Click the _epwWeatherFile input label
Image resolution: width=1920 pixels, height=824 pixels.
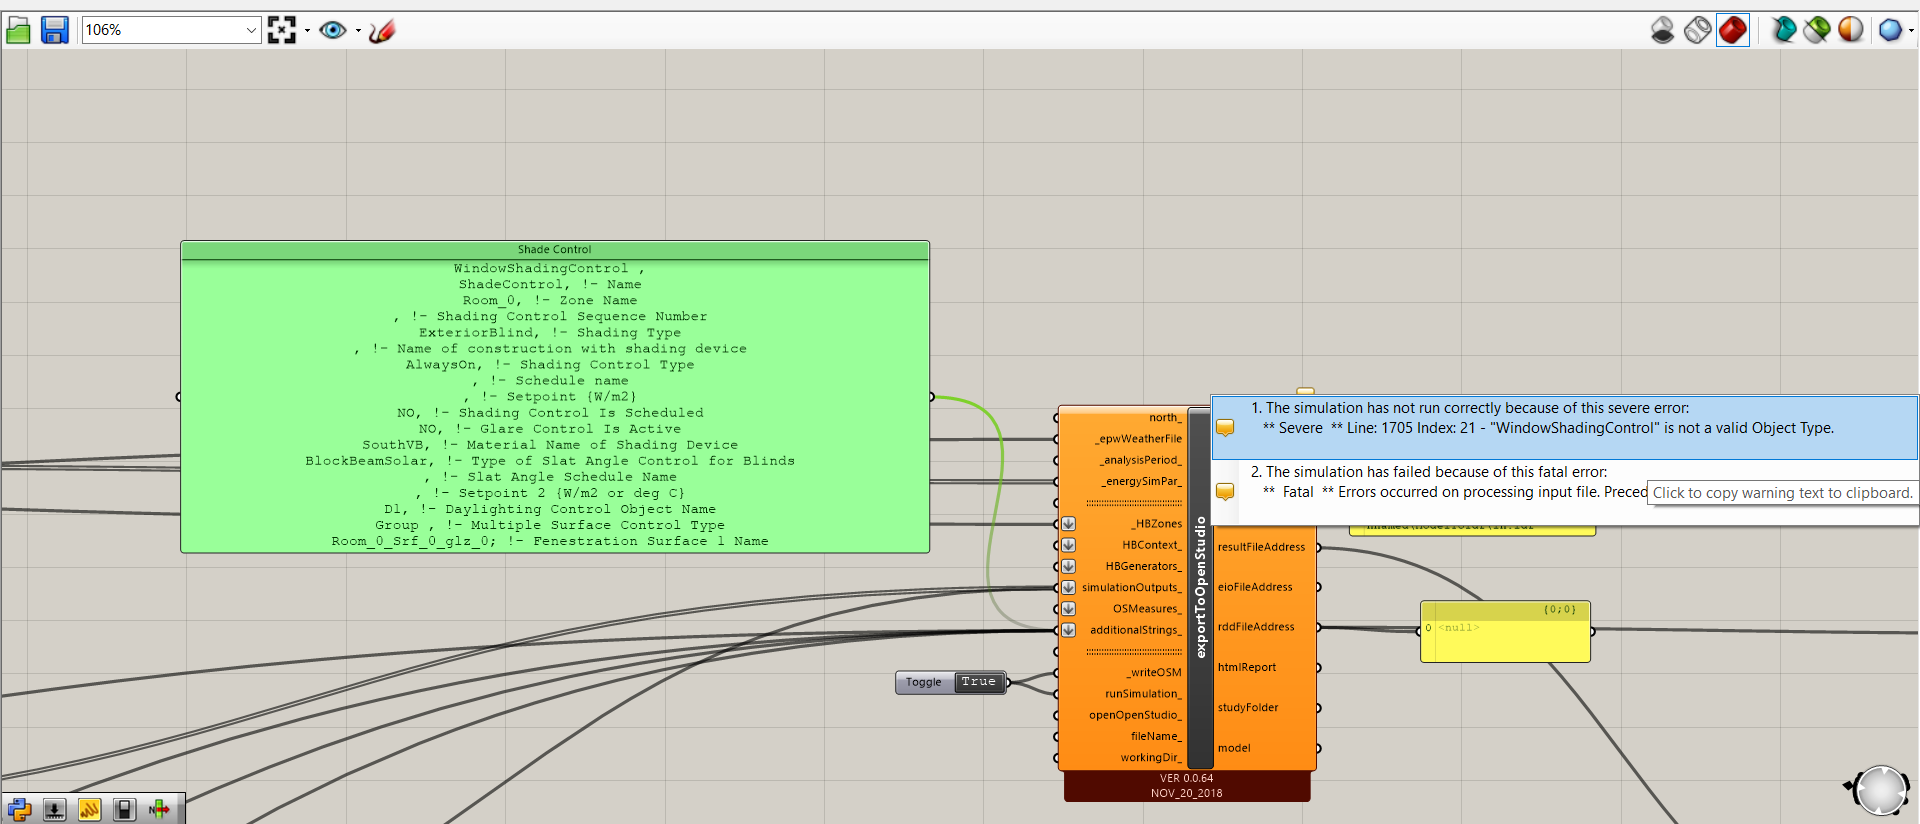tap(1138, 439)
